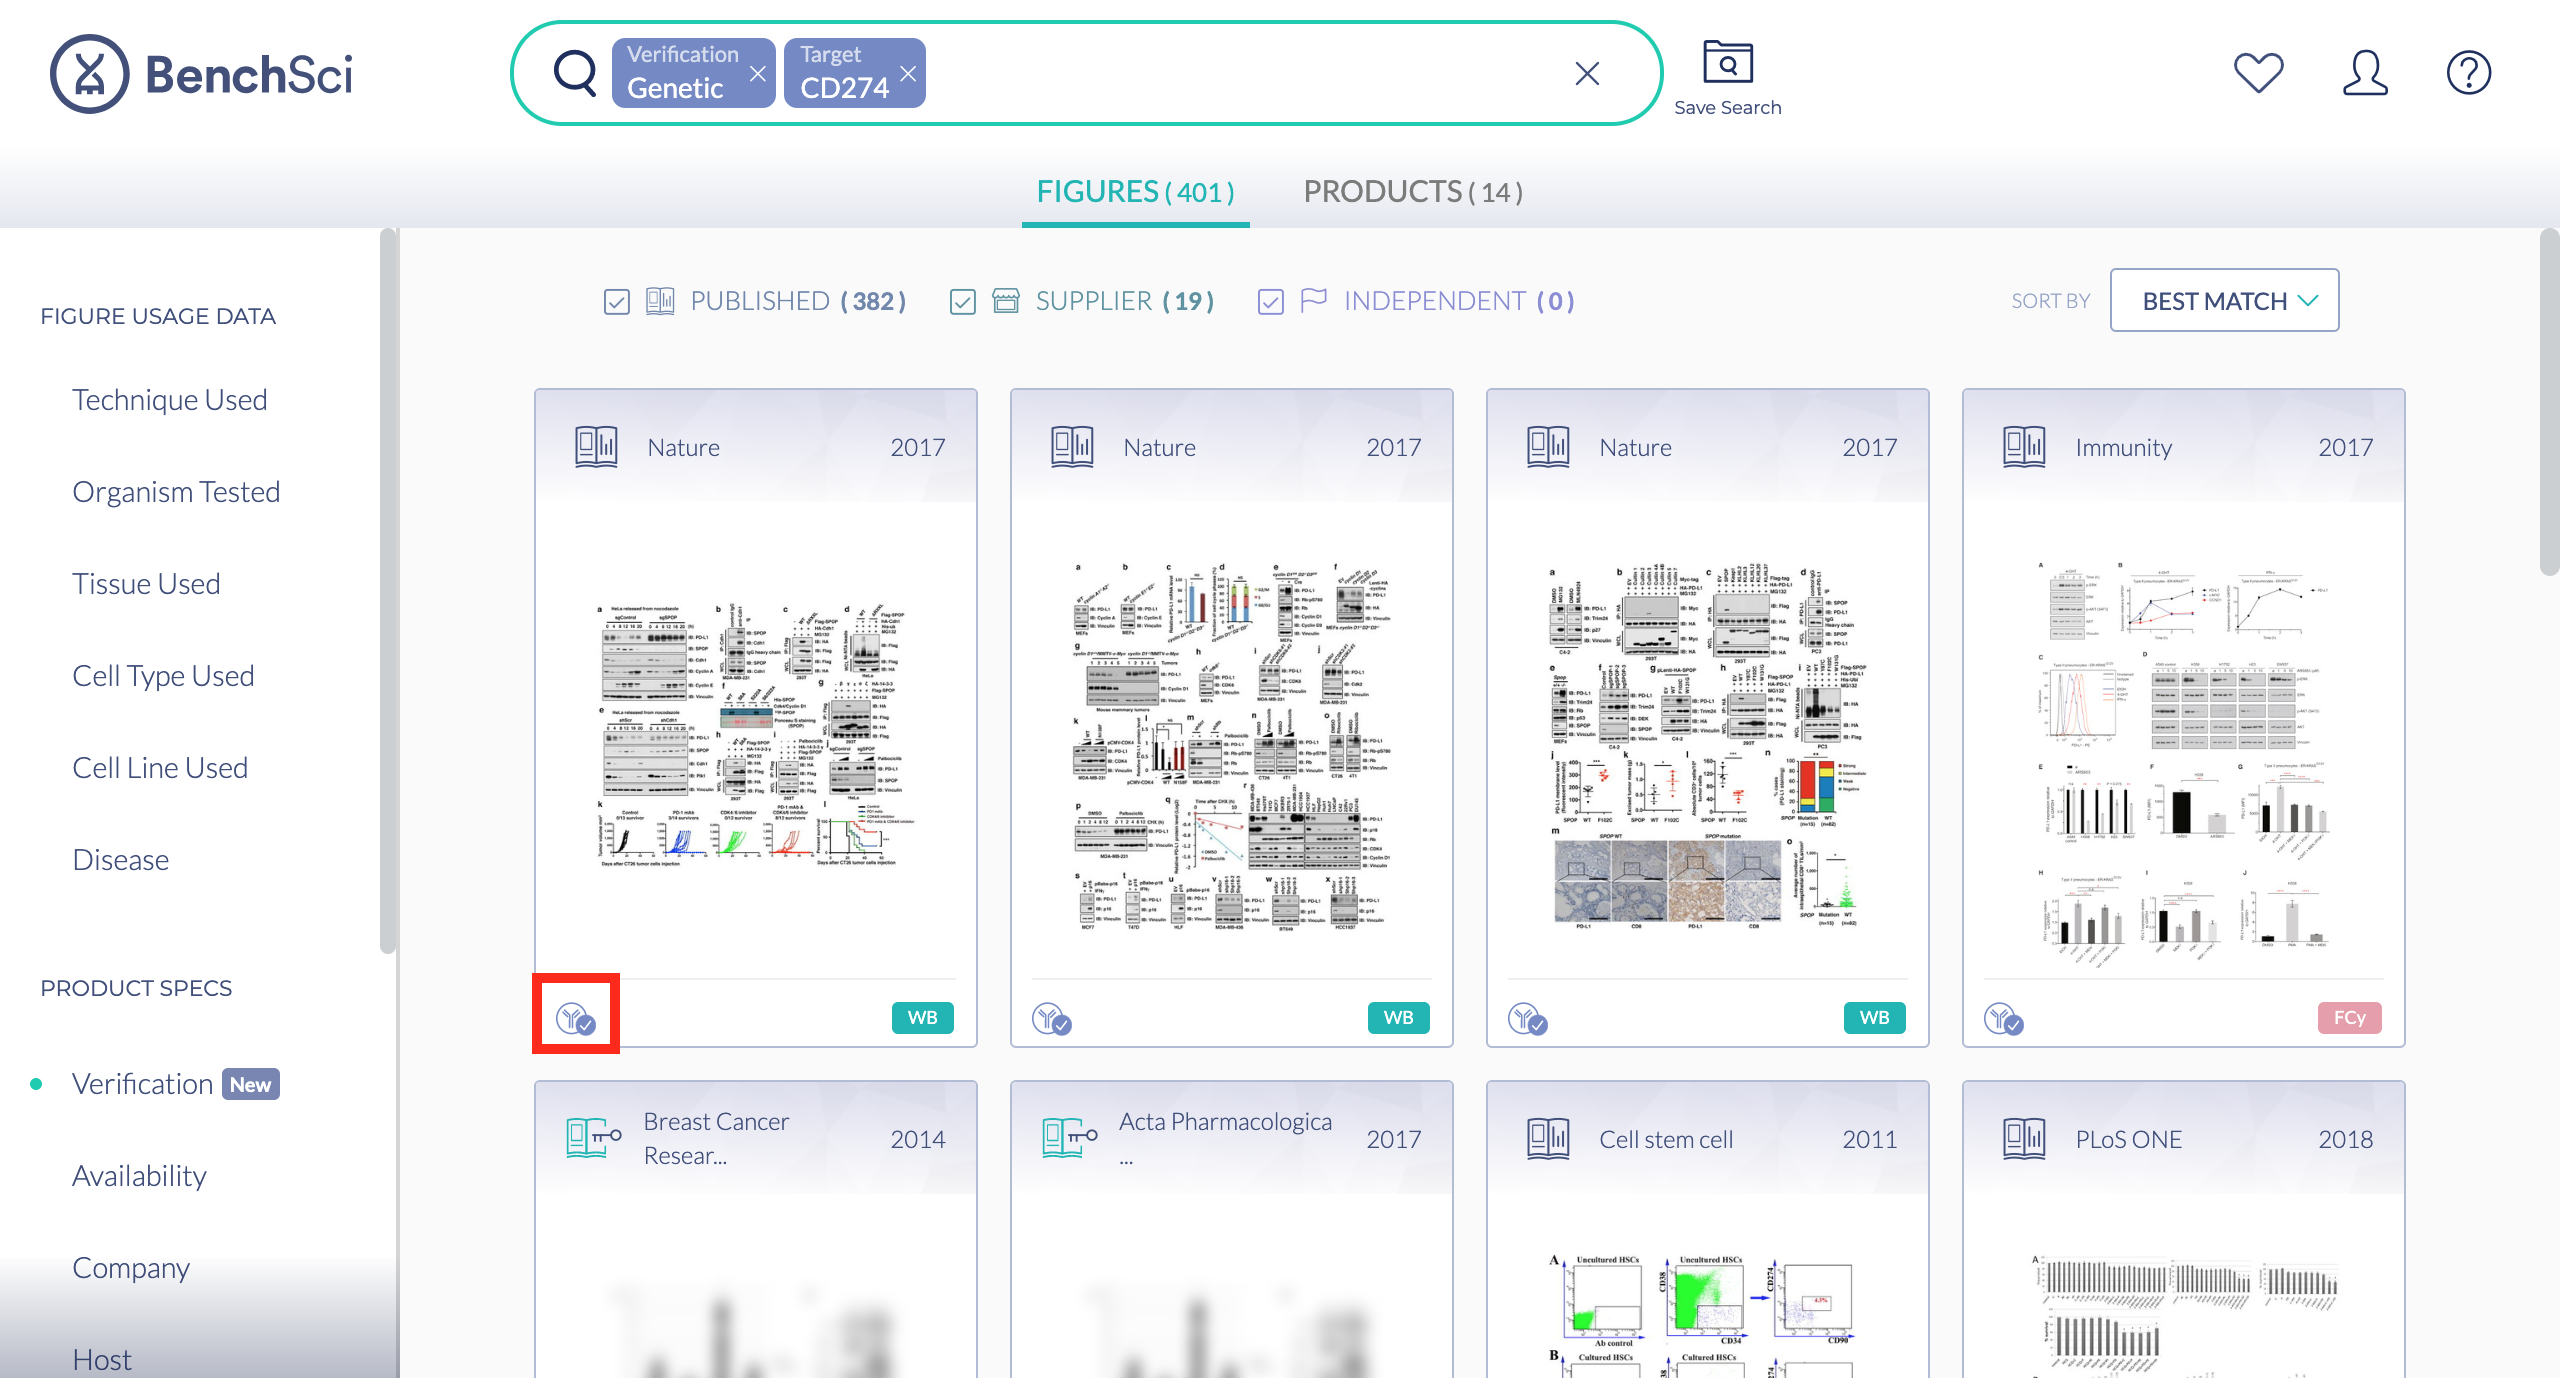Click the Save Search folder icon
The height and width of the screenshot is (1378, 2560).
tap(1728, 62)
